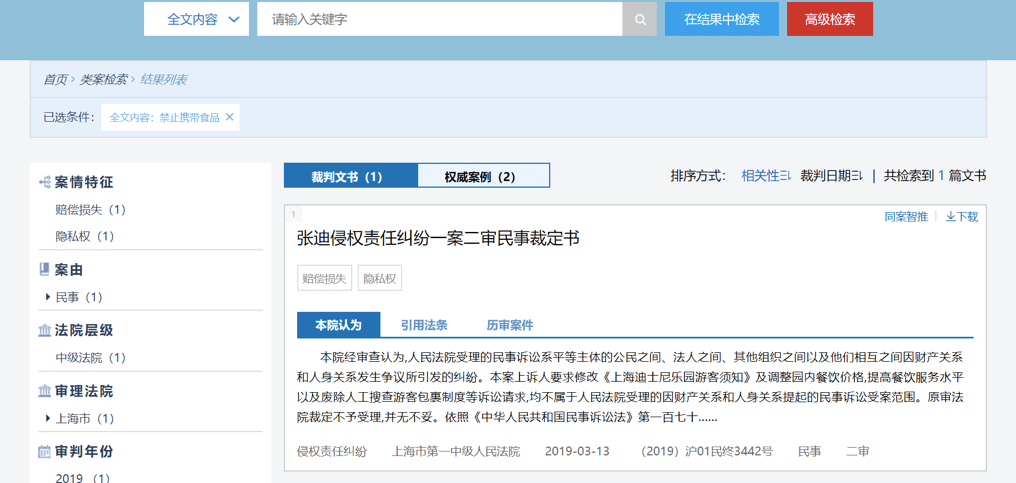Open 高级检索 advanced search
The height and width of the screenshot is (483, 1016).
click(x=830, y=19)
